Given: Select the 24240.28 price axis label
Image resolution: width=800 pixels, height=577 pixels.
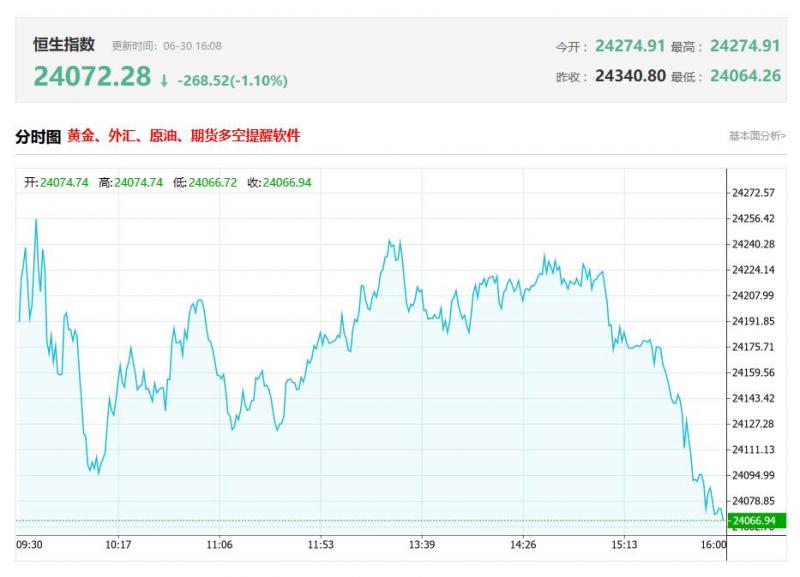Looking at the screenshot, I should [753, 244].
